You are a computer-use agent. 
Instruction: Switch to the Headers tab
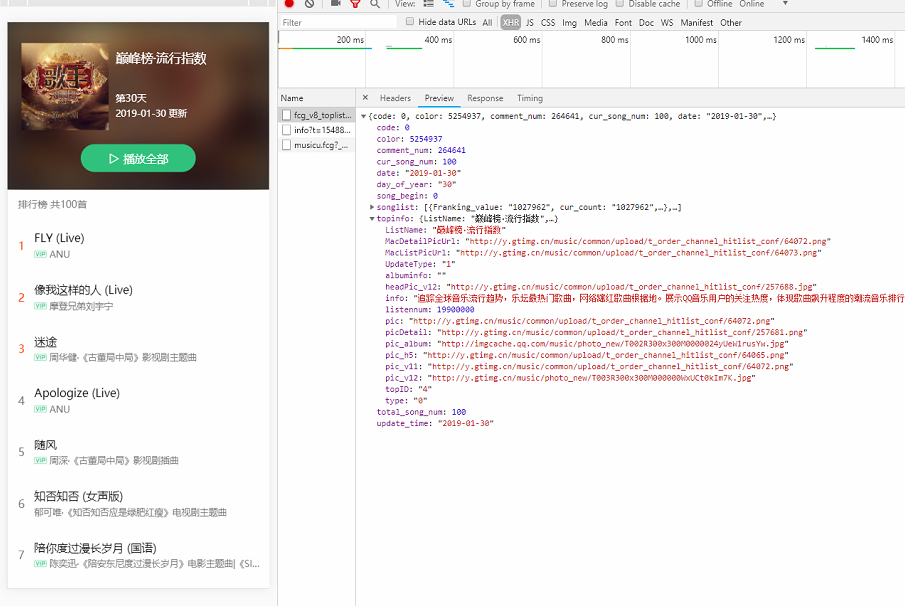[x=395, y=98]
